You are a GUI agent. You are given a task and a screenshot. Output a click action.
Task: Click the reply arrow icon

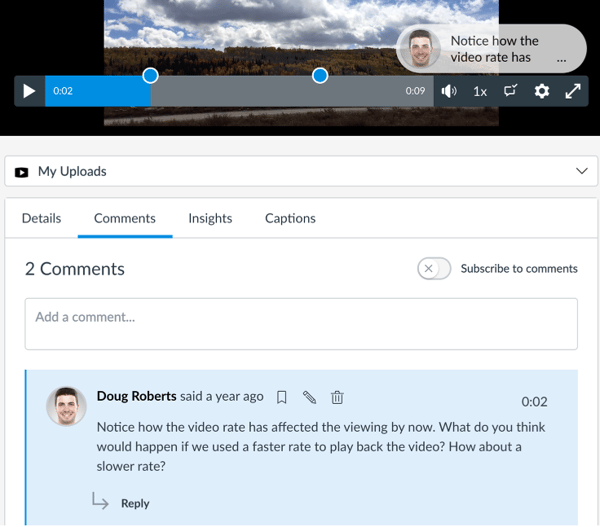click(100, 501)
